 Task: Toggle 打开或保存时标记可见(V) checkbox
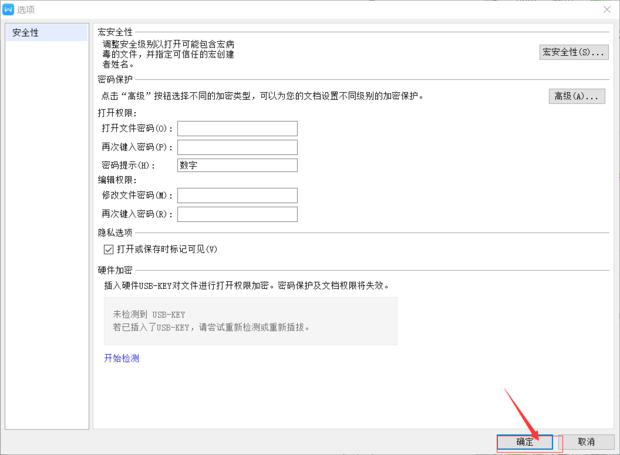(108, 249)
